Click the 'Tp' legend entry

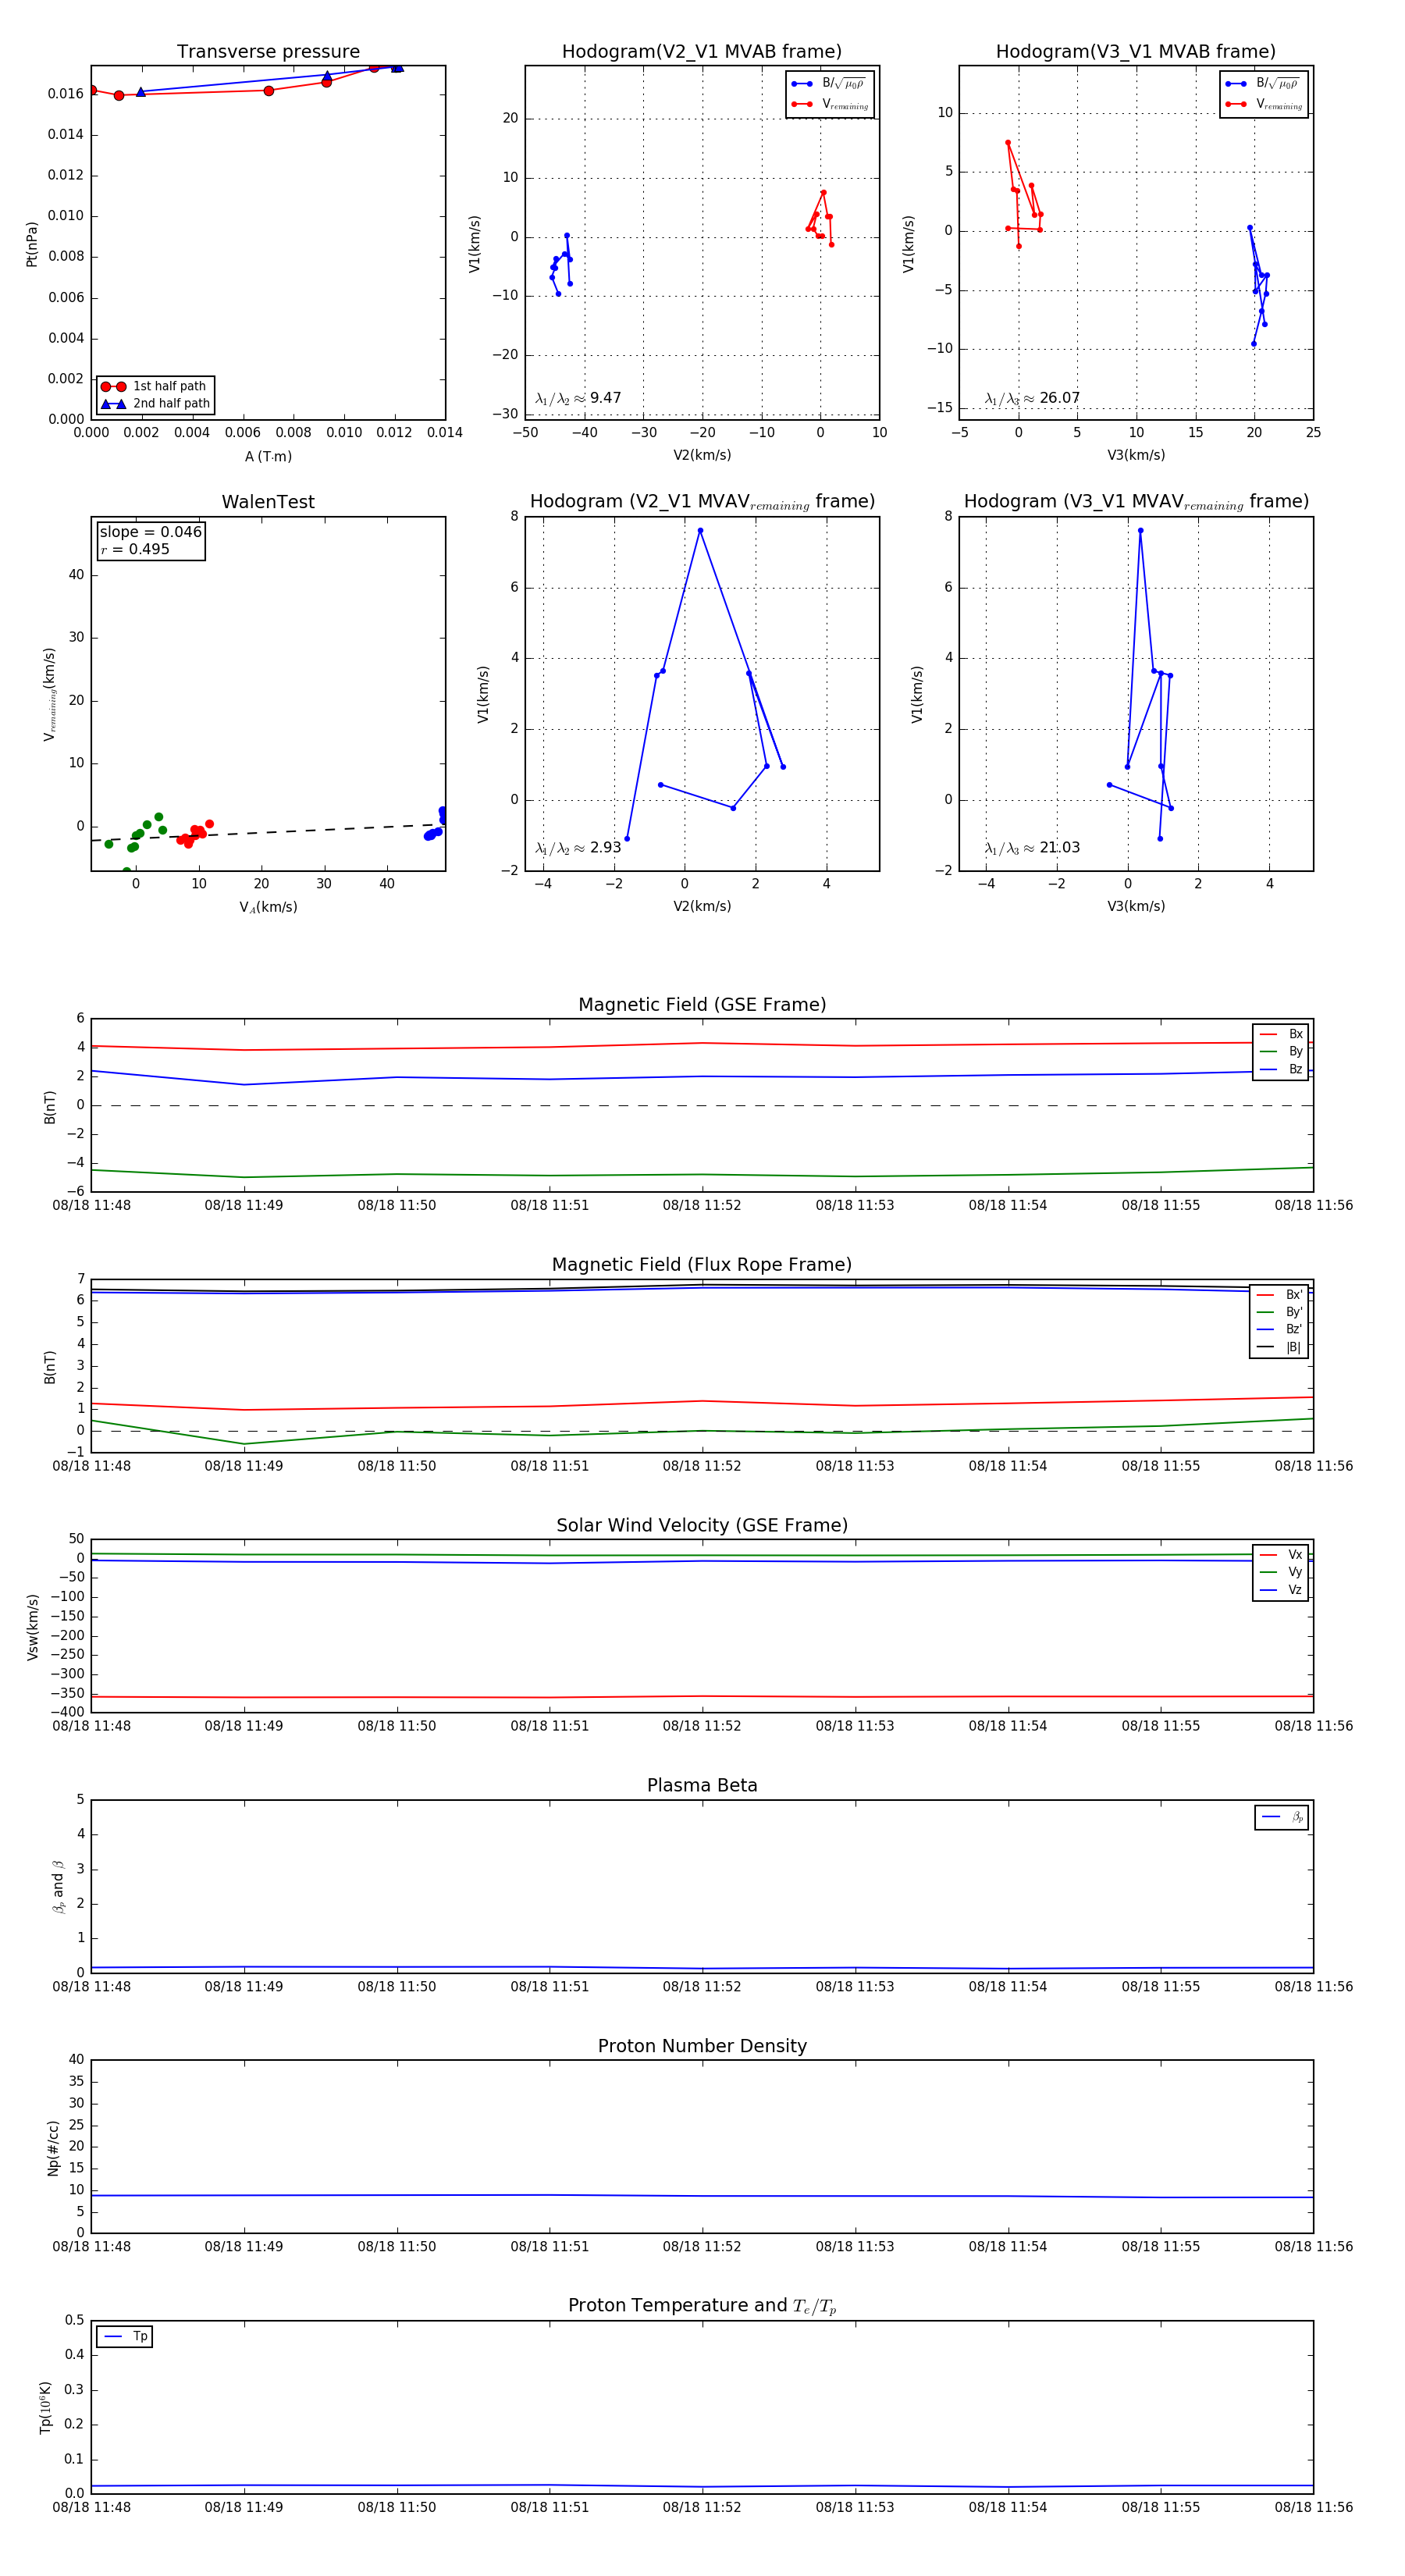(126, 2336)
